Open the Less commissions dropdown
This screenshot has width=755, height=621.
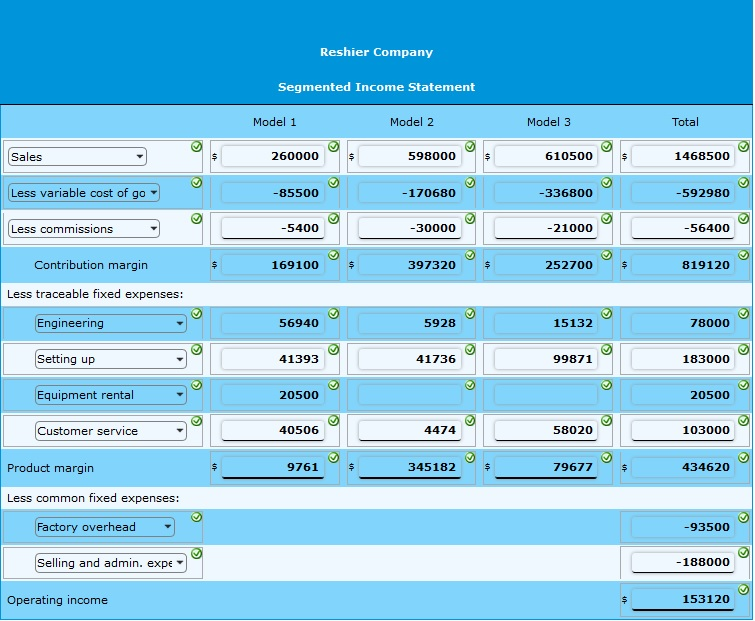pos(84,229)
